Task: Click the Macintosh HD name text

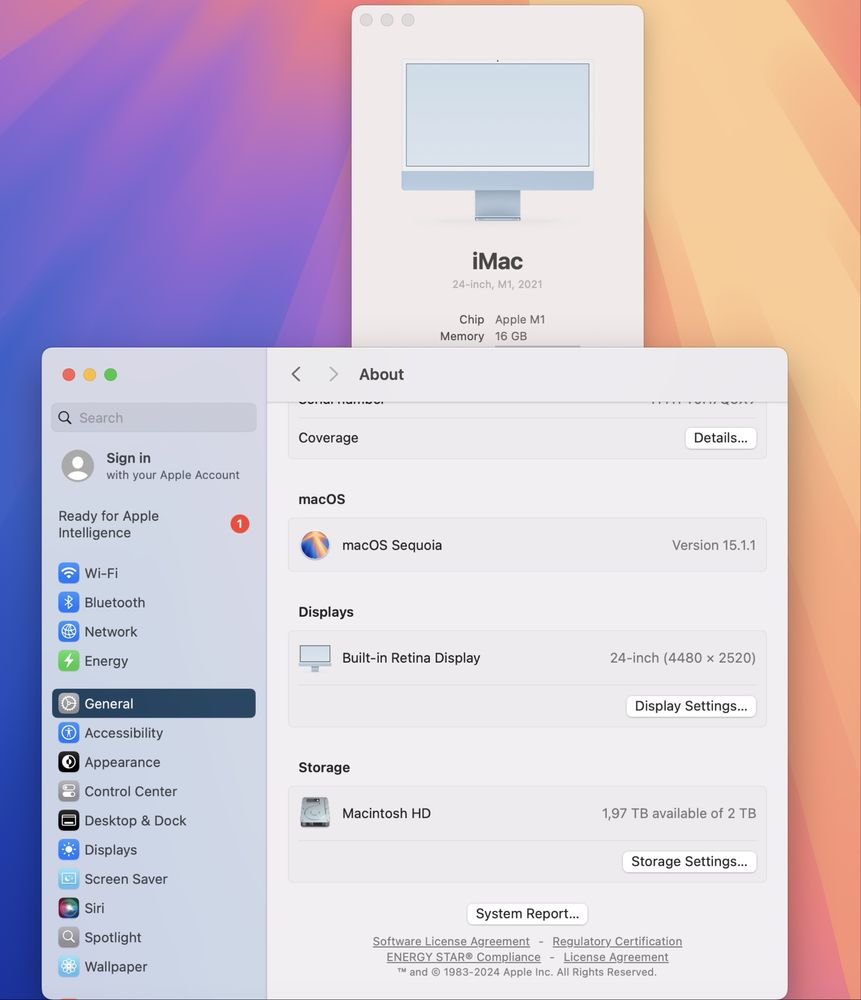Action: 386,814
